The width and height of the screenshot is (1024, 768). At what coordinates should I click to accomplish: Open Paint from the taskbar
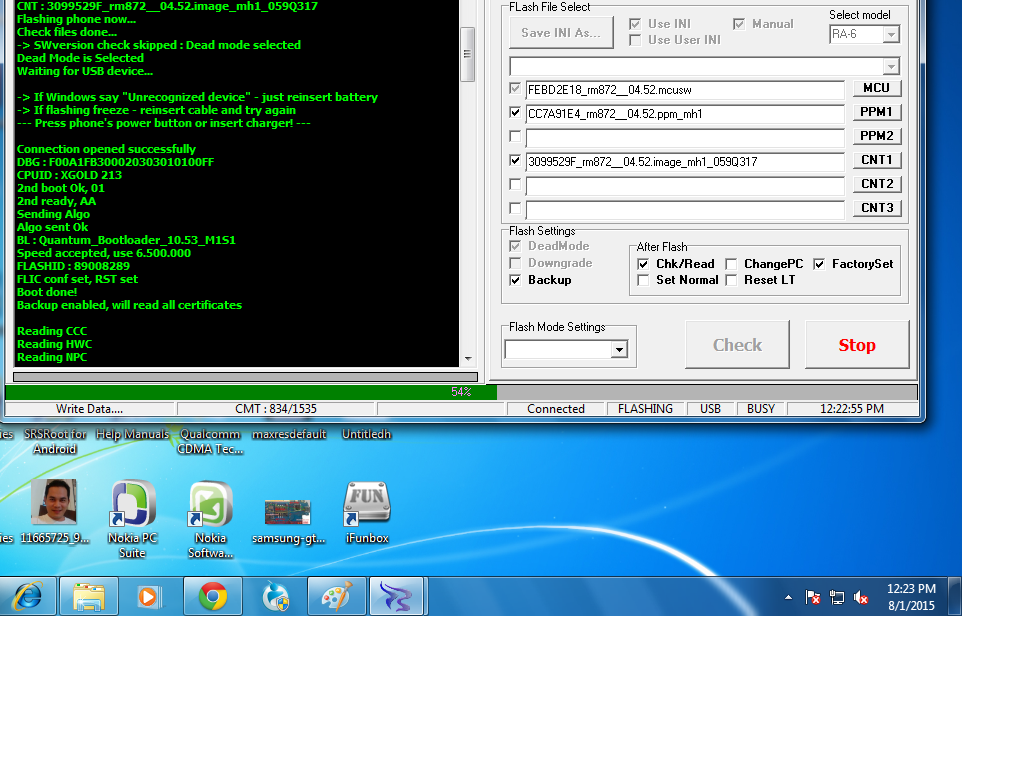pos(336,597)
